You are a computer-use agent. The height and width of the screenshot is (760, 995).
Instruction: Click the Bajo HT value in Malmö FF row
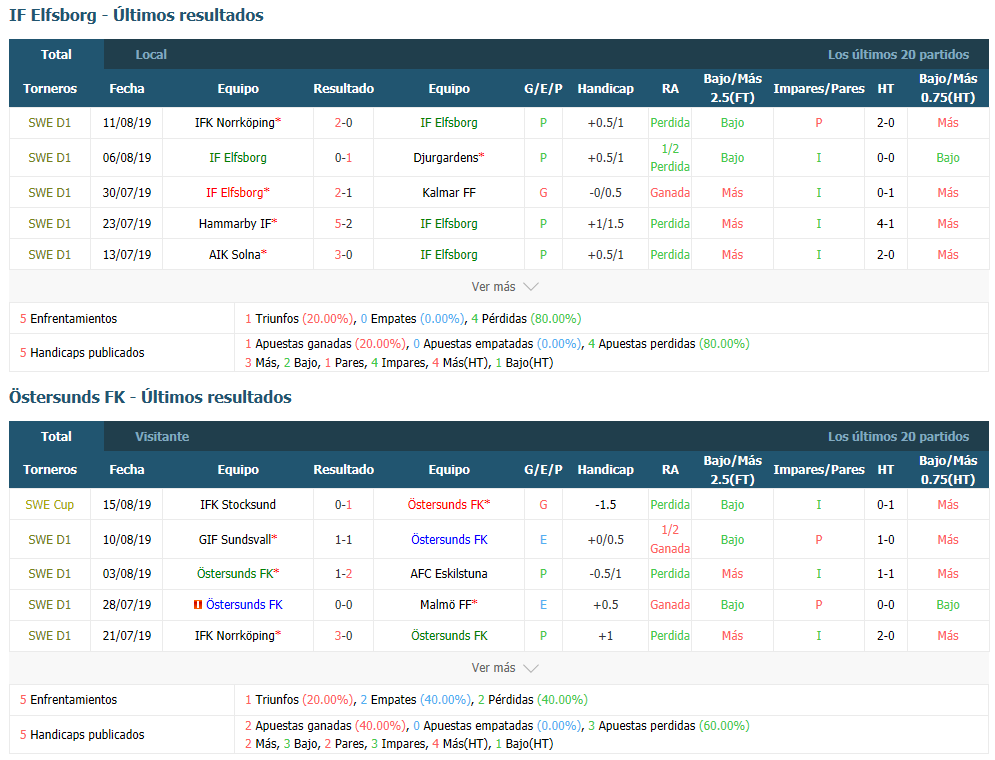(947, 605)
